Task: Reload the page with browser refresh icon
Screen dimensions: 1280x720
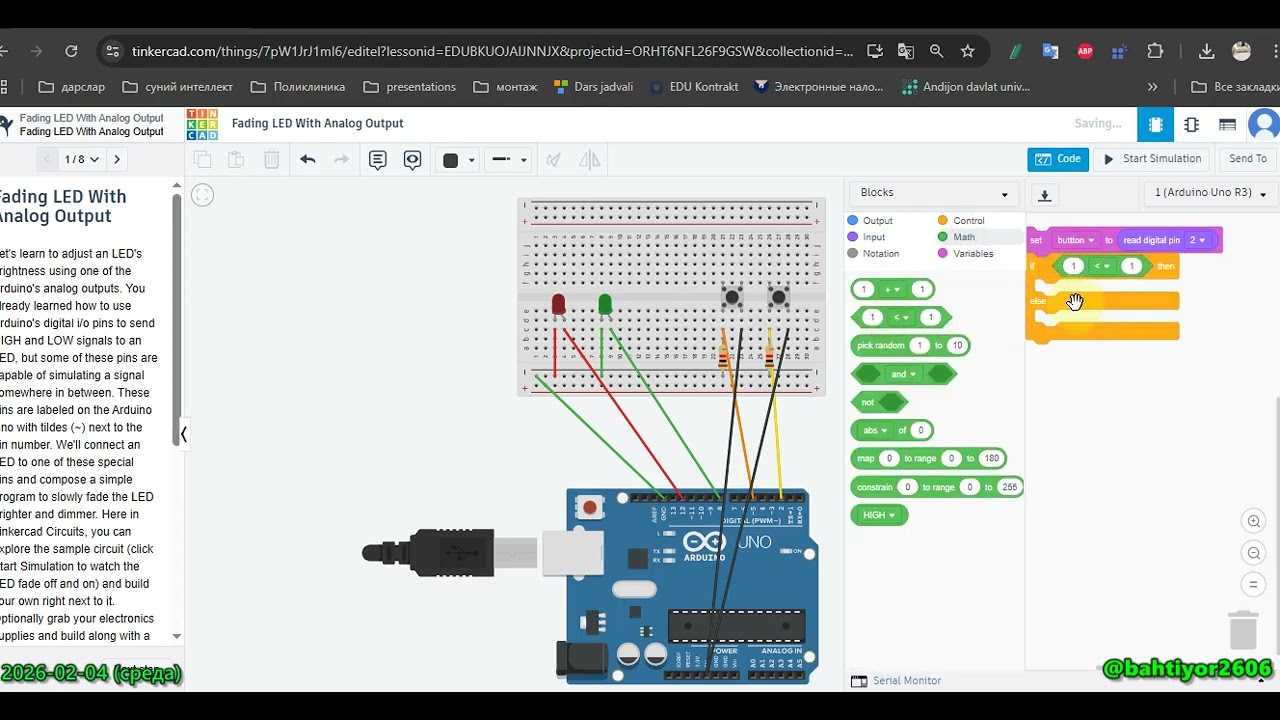Action: coord(71,51)
